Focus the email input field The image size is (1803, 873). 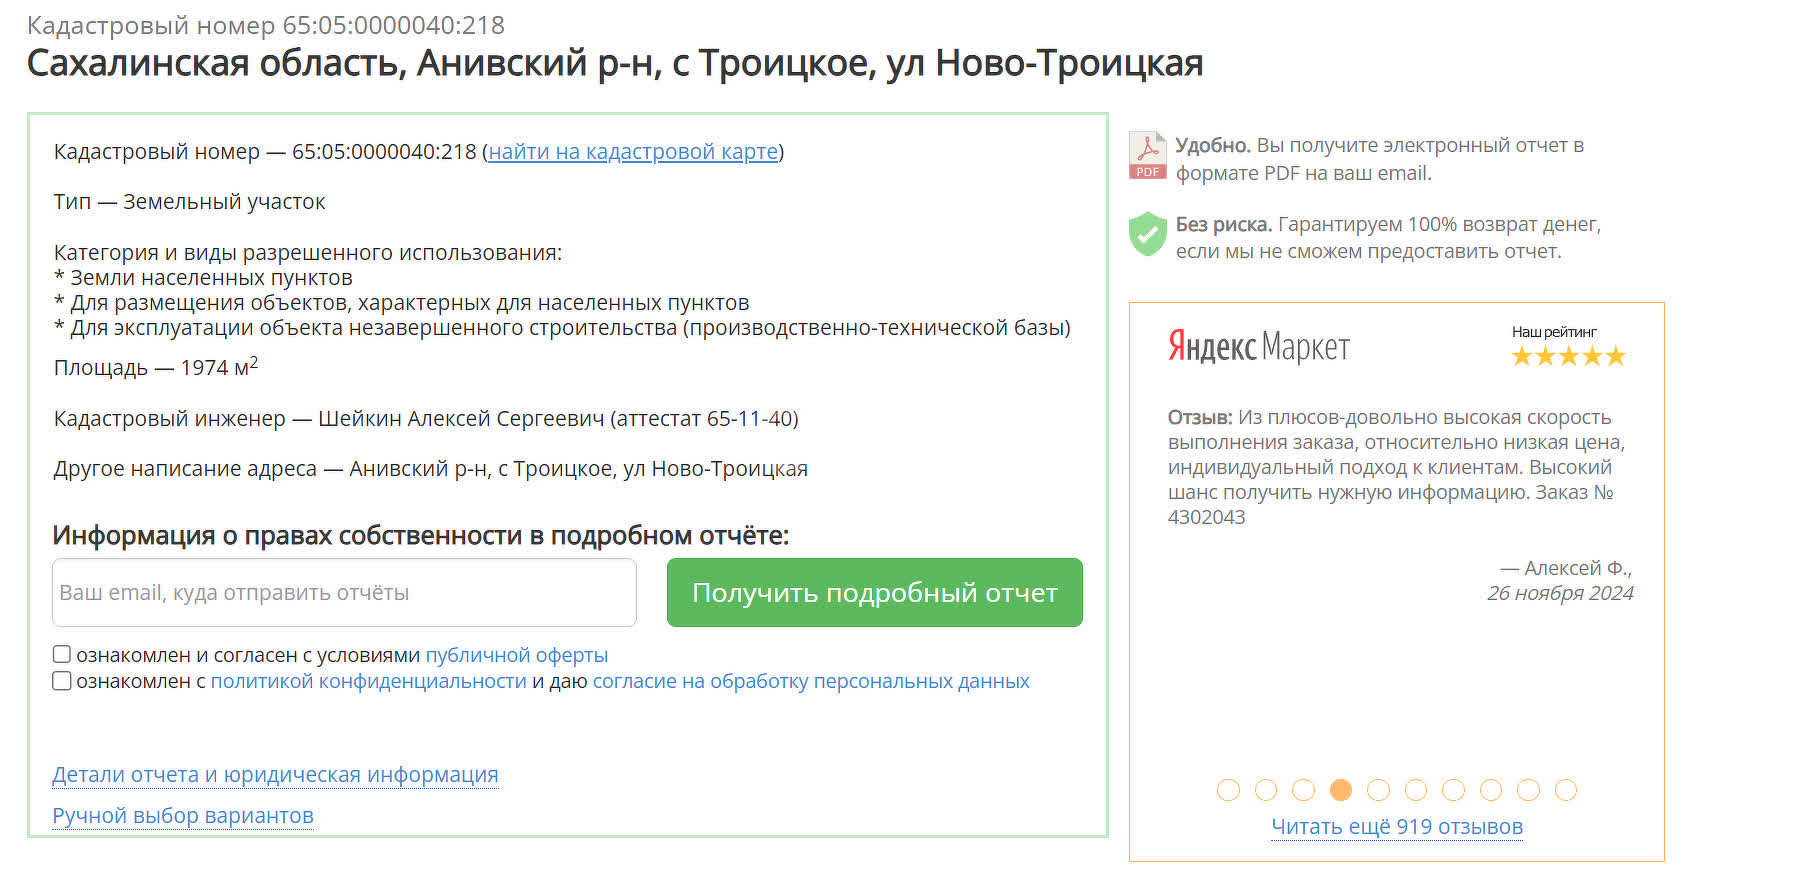coord(344,592)
